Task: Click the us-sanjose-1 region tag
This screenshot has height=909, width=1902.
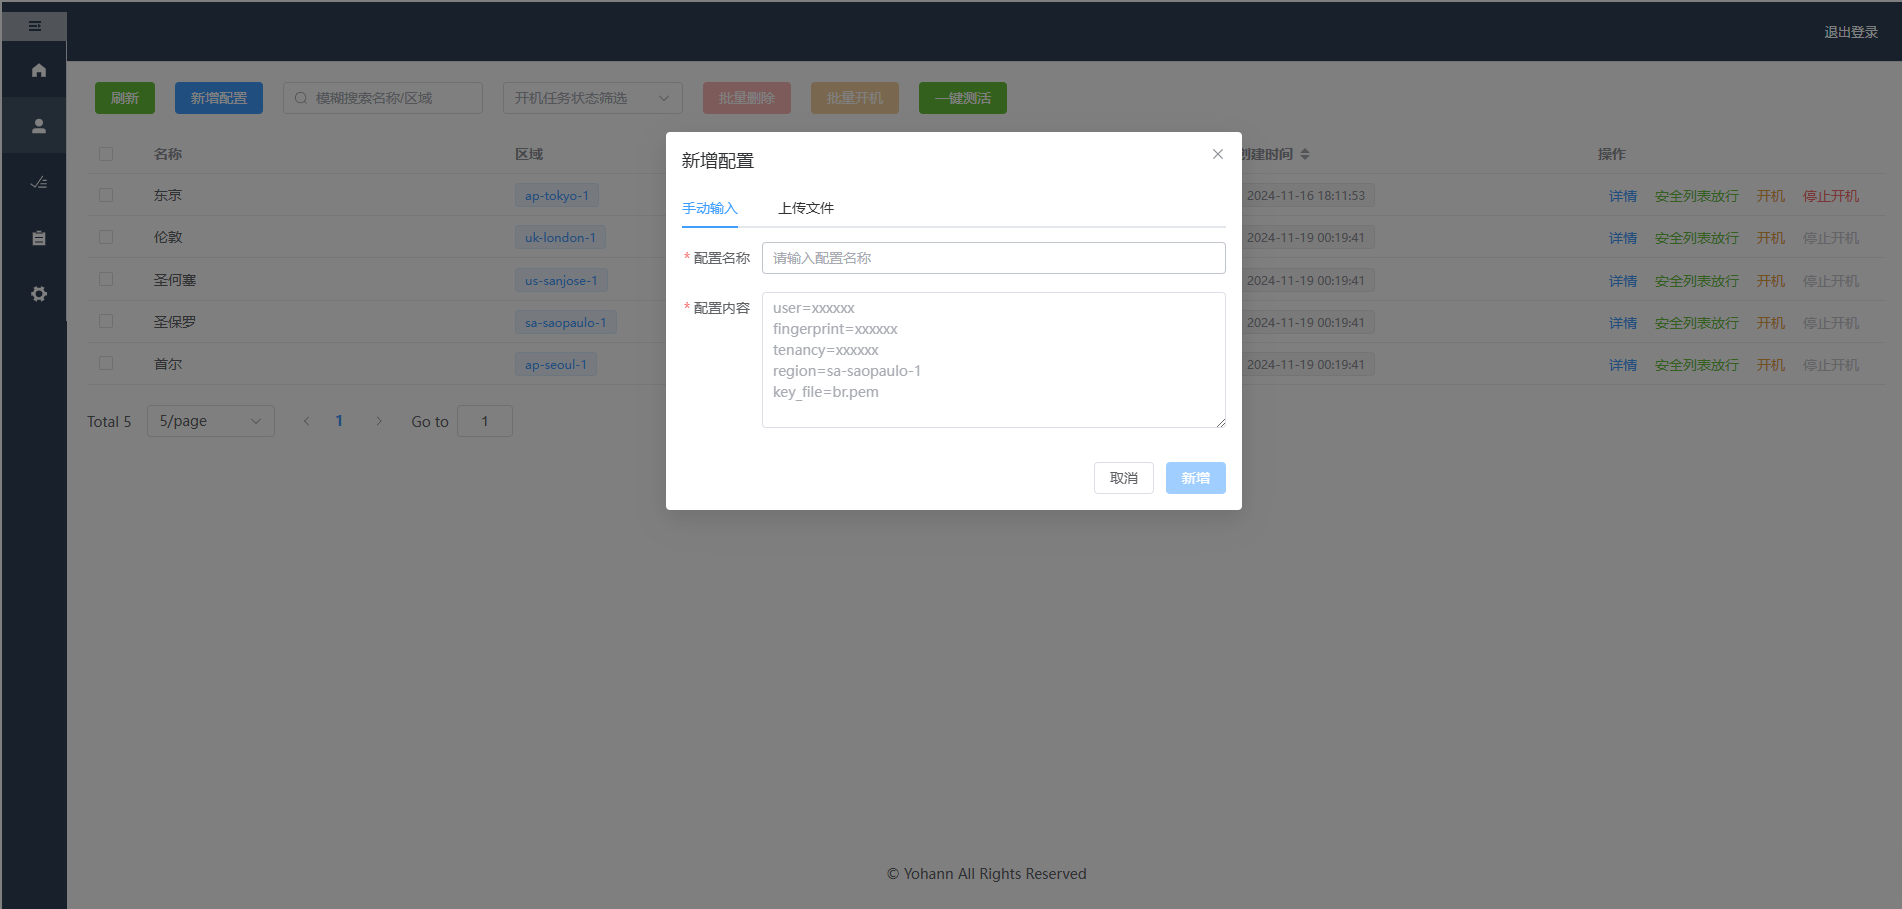Action: tap(561, 281)
